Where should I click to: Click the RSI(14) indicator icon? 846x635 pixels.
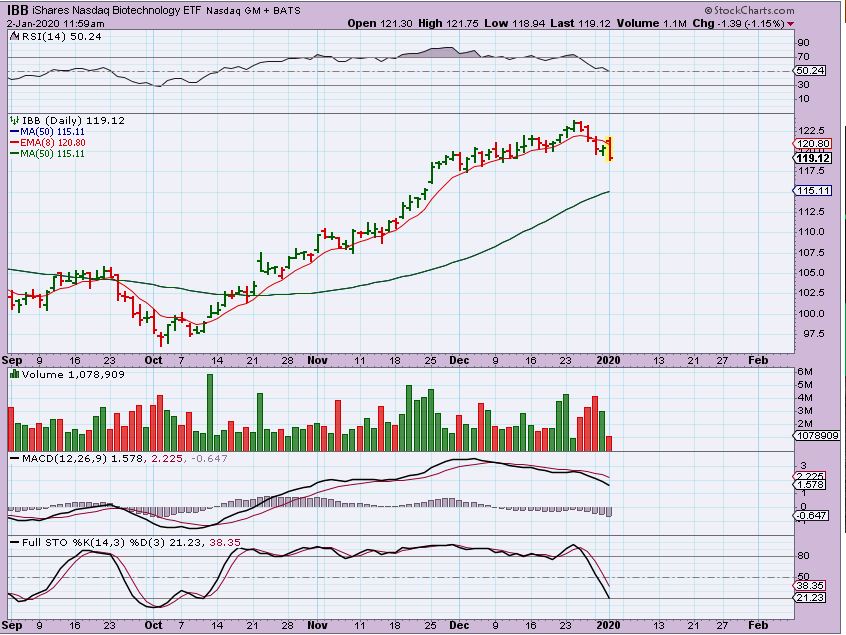[15, 36]
